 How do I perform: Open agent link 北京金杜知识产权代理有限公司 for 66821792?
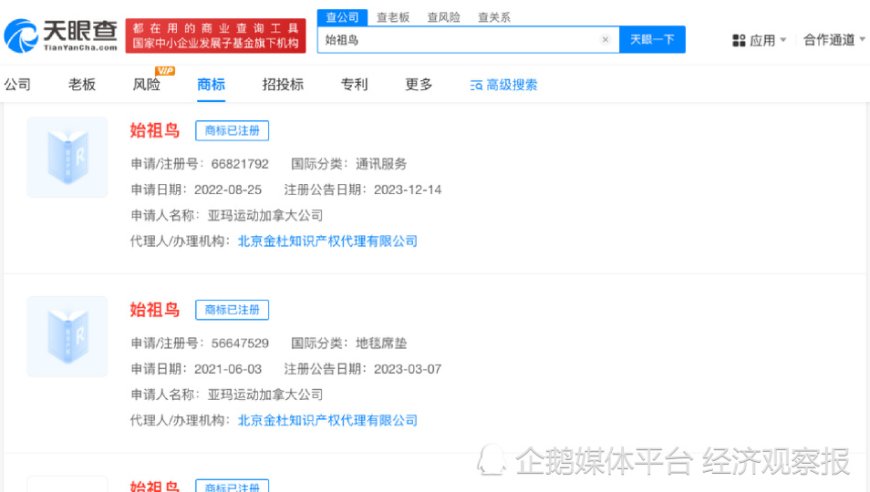tap(327, 241)
